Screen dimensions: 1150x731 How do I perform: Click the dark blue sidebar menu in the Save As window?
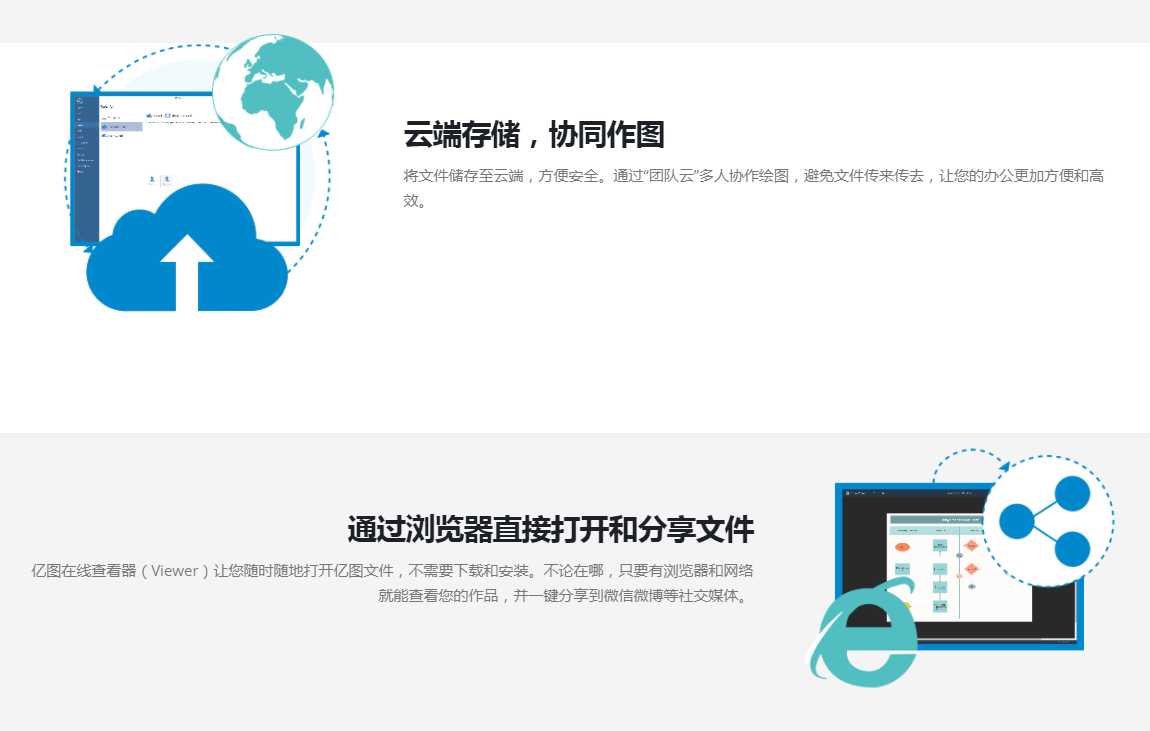click(x=85, y=170)
